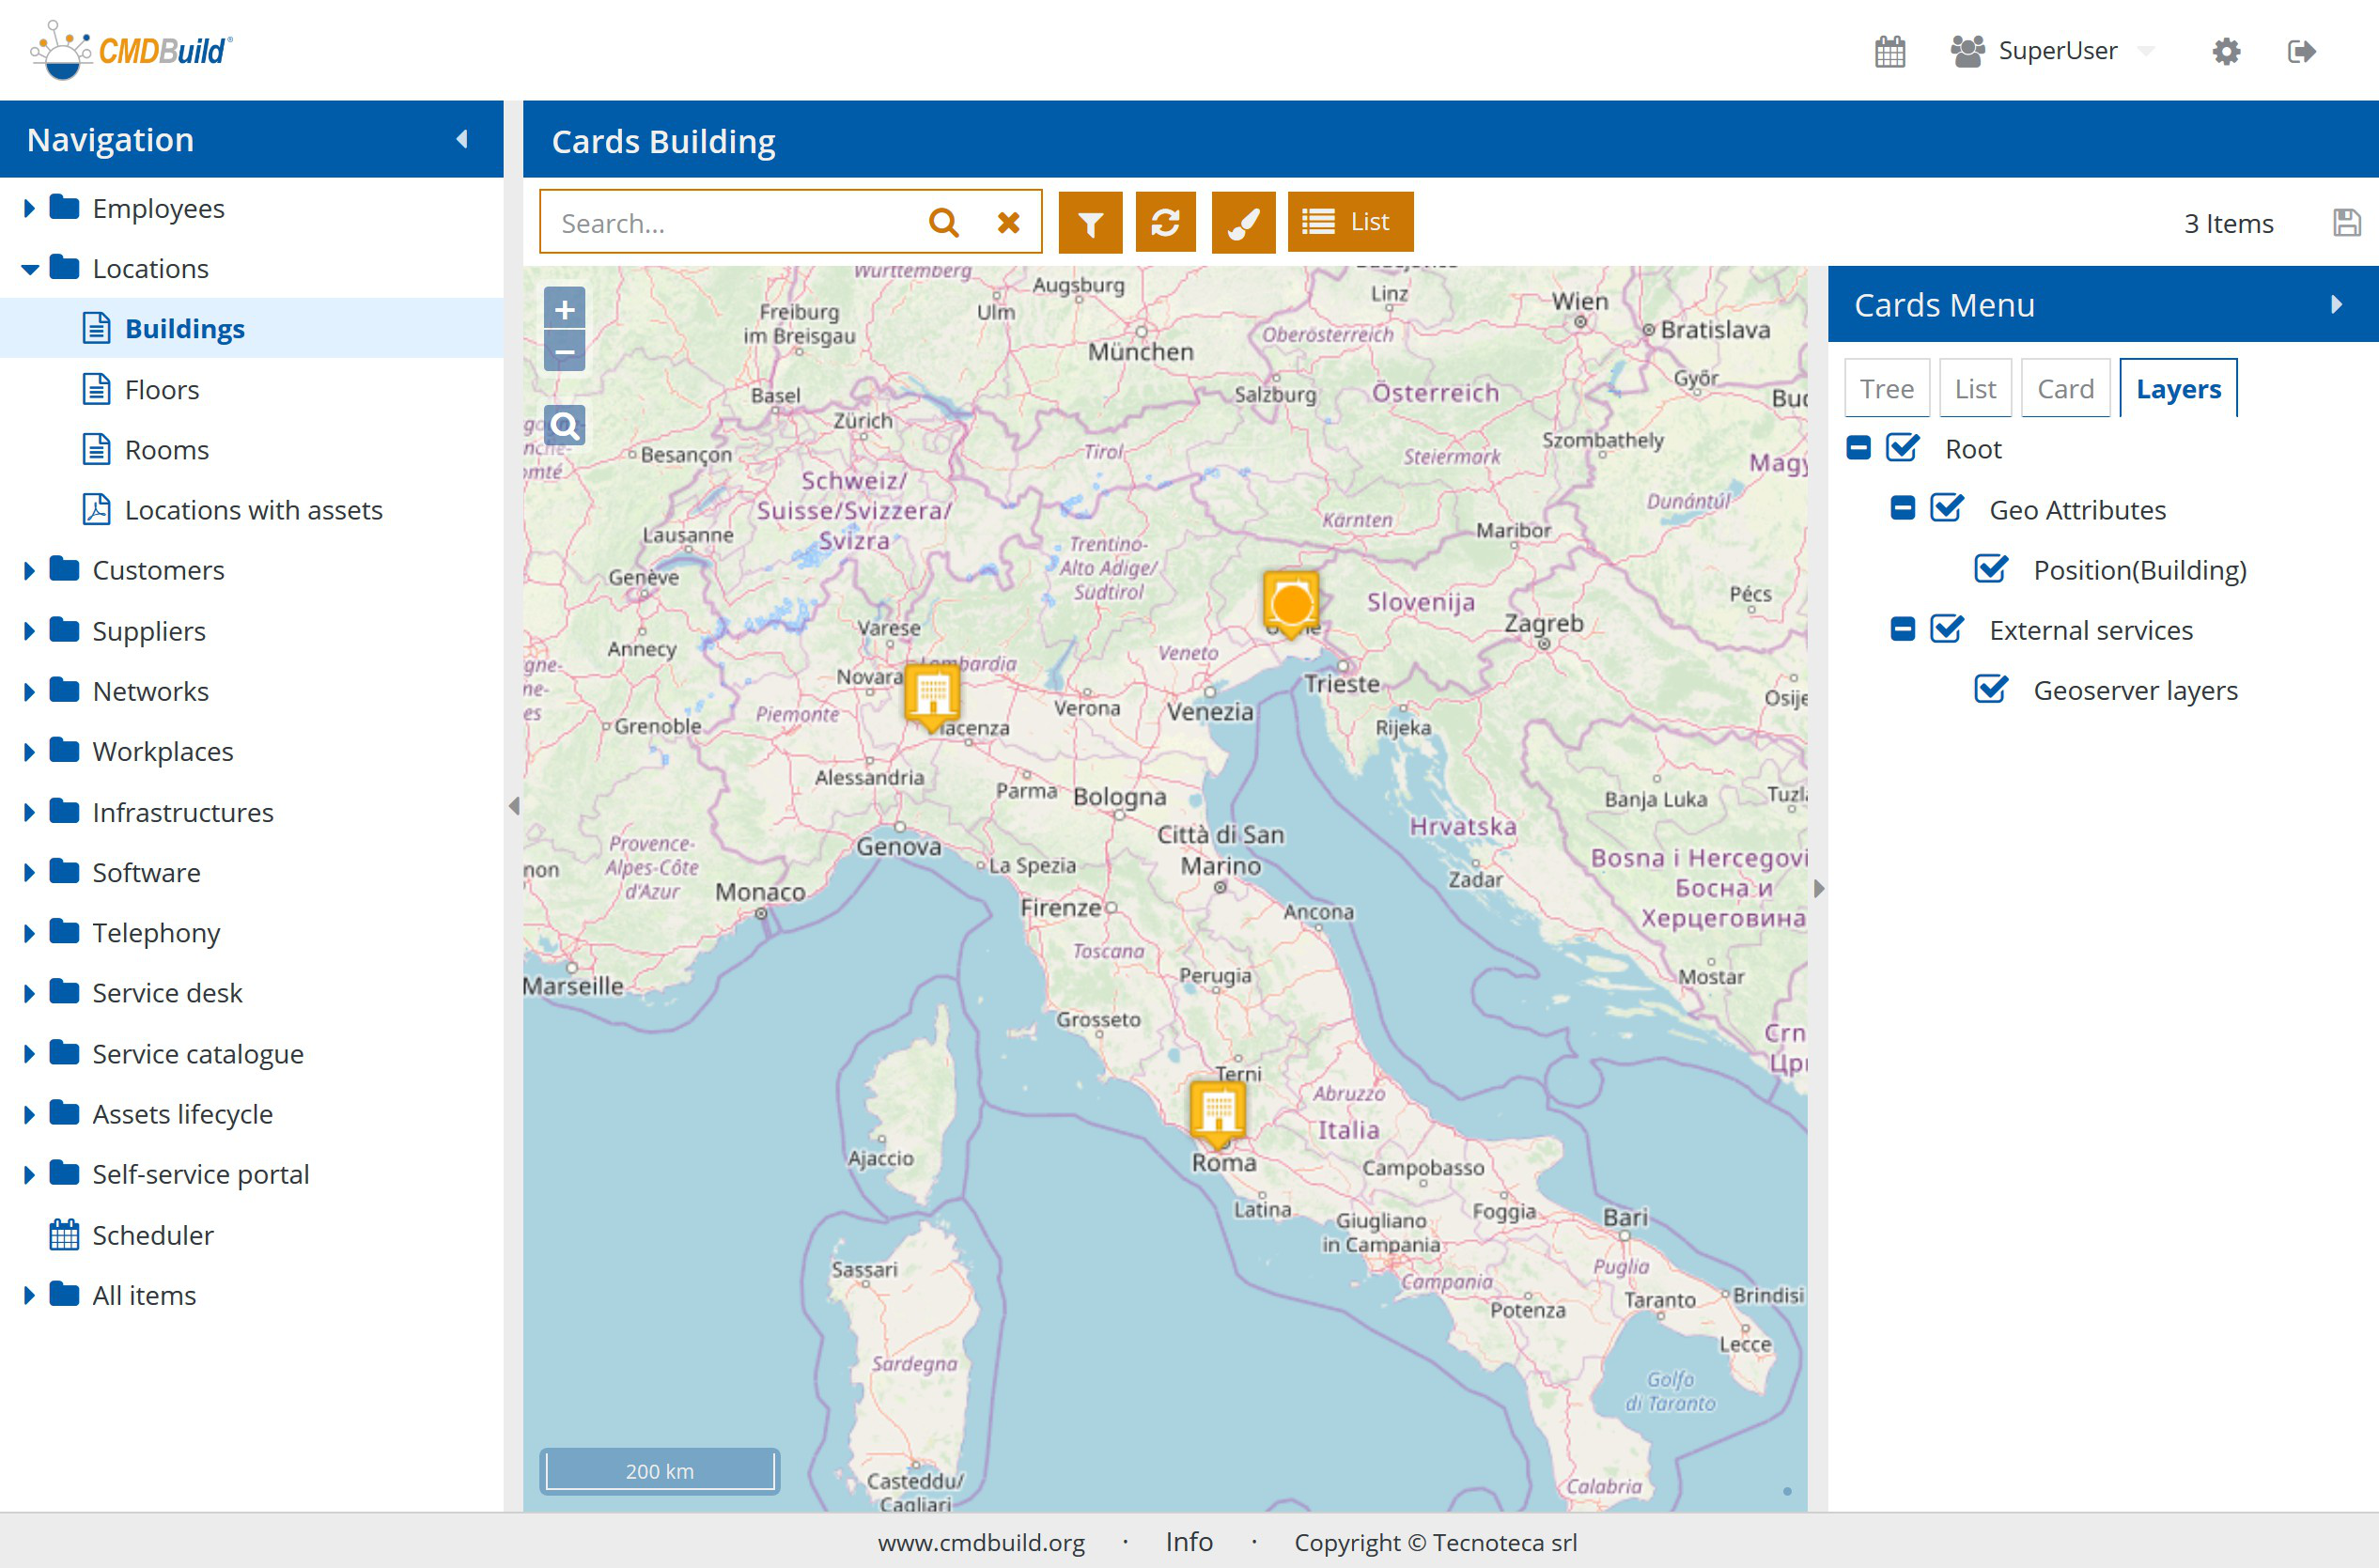
Task: Click the map zoom in button
Action: tap(564, 309)
